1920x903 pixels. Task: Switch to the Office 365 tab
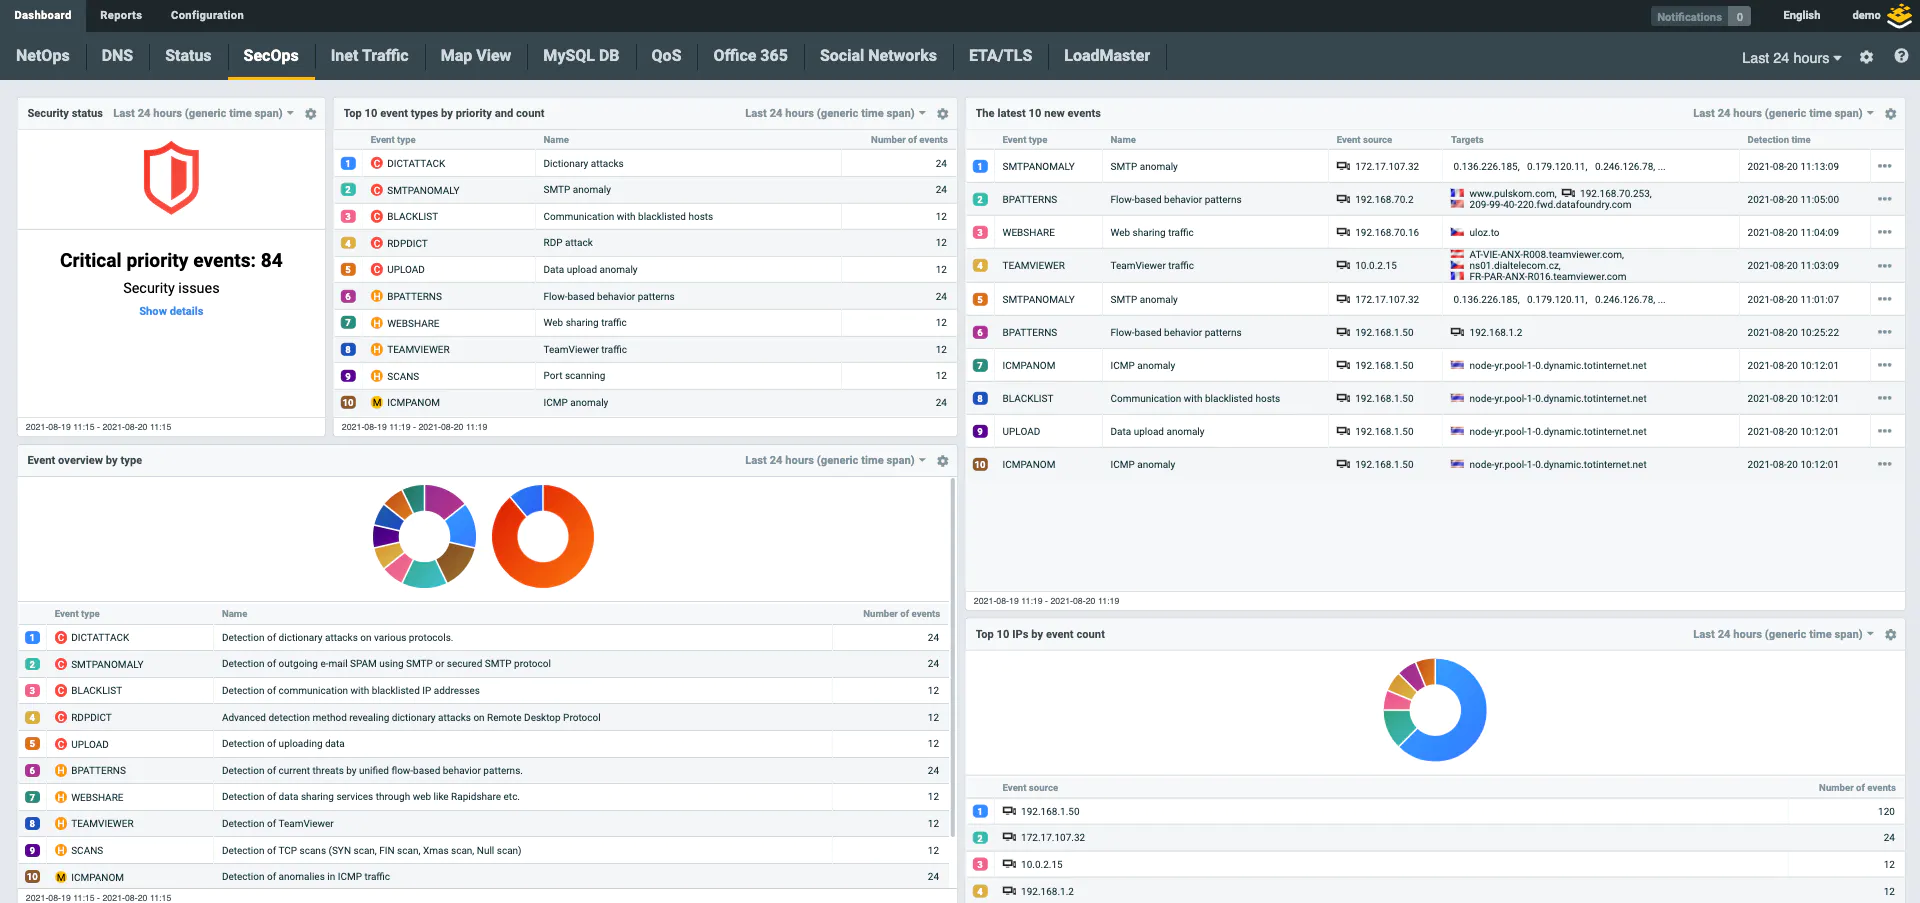[750, 56]
